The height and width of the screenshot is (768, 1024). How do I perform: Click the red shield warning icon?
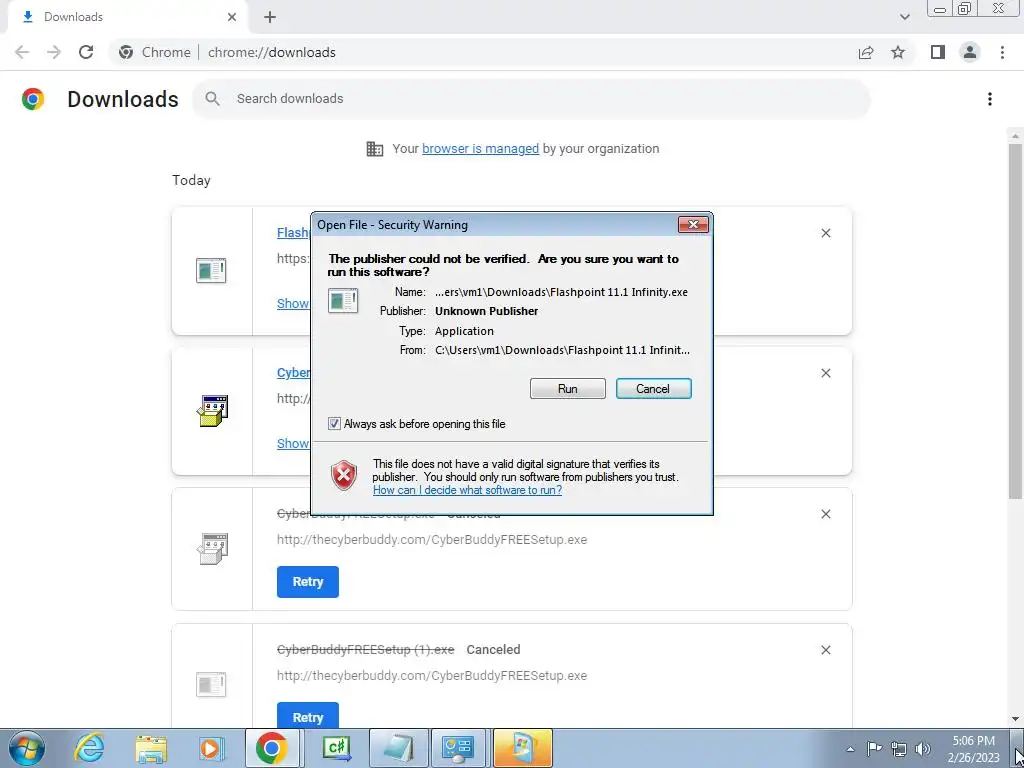point(344,475)
